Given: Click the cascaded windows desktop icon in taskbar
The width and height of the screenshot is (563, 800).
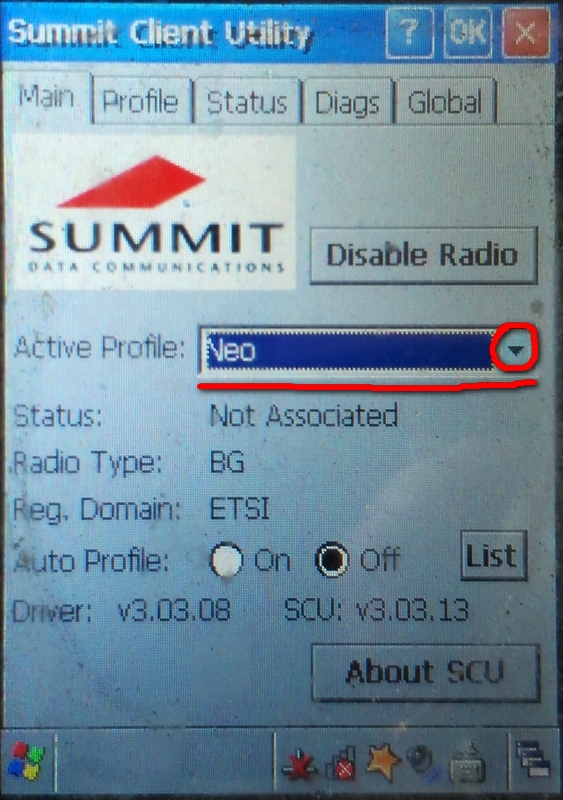Looking at the screenshot, I should pos(533,760).
